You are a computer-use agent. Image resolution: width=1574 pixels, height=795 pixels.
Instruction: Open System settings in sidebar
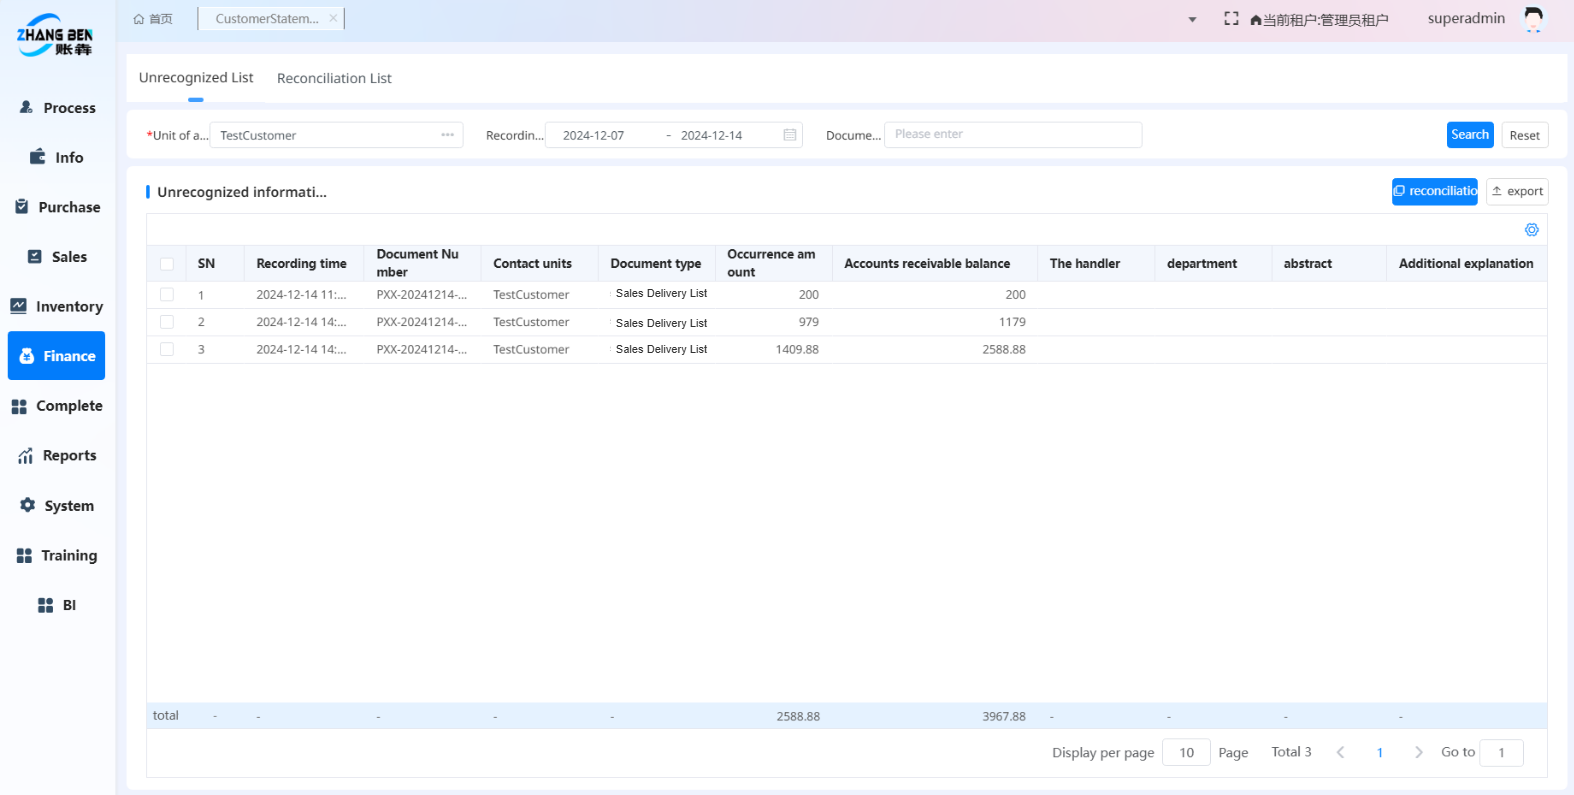coord(57,506)
